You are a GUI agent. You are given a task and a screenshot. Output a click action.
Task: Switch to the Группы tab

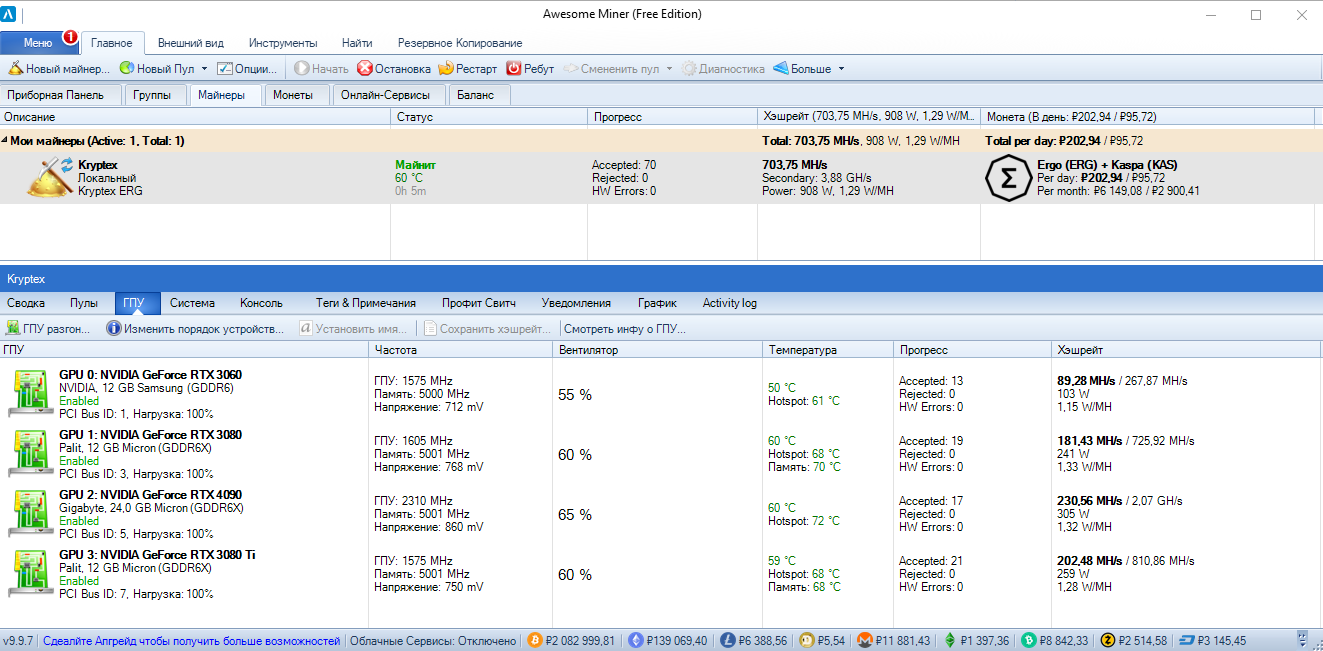point(156,95)
